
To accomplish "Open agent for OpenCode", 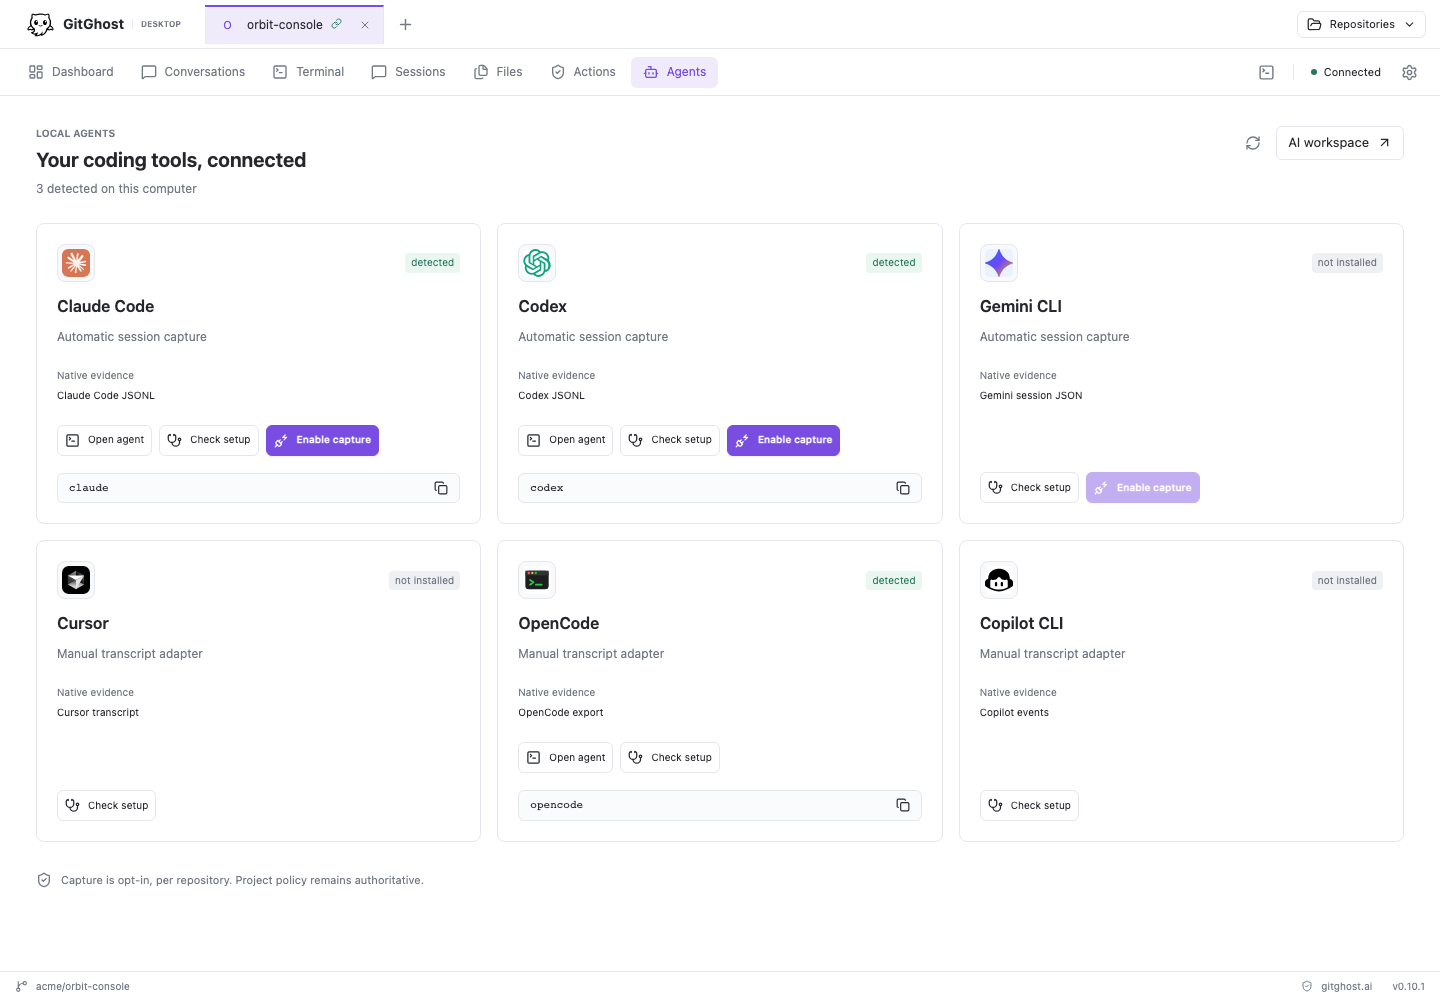I will pyautogui.click(x=566, y=758).
